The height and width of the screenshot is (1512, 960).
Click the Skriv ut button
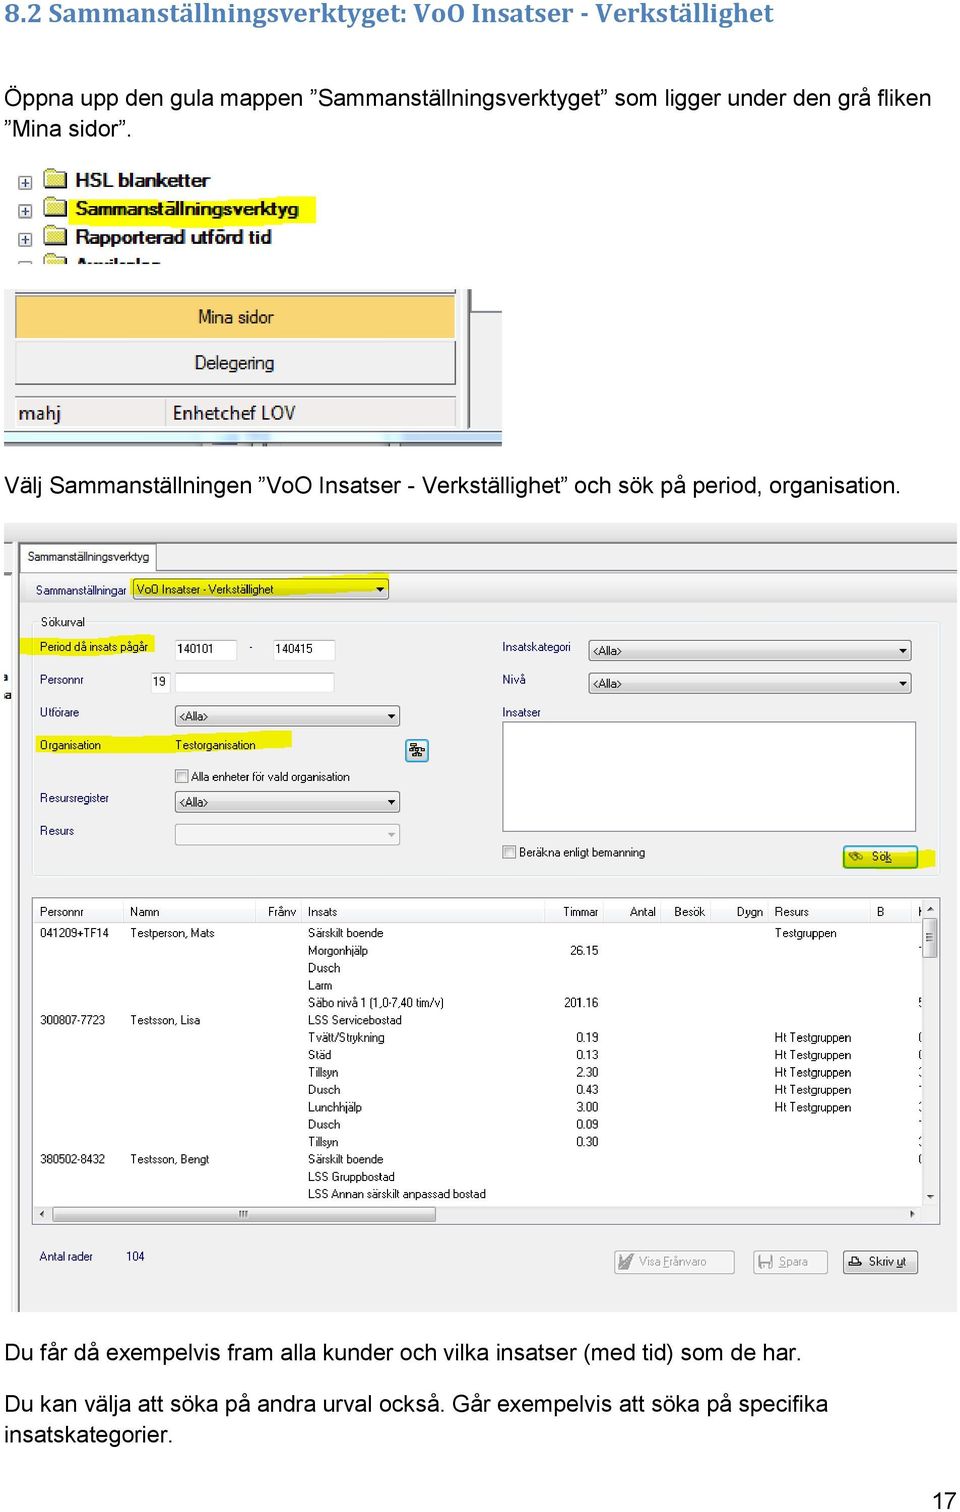[x=880, y=1262]
